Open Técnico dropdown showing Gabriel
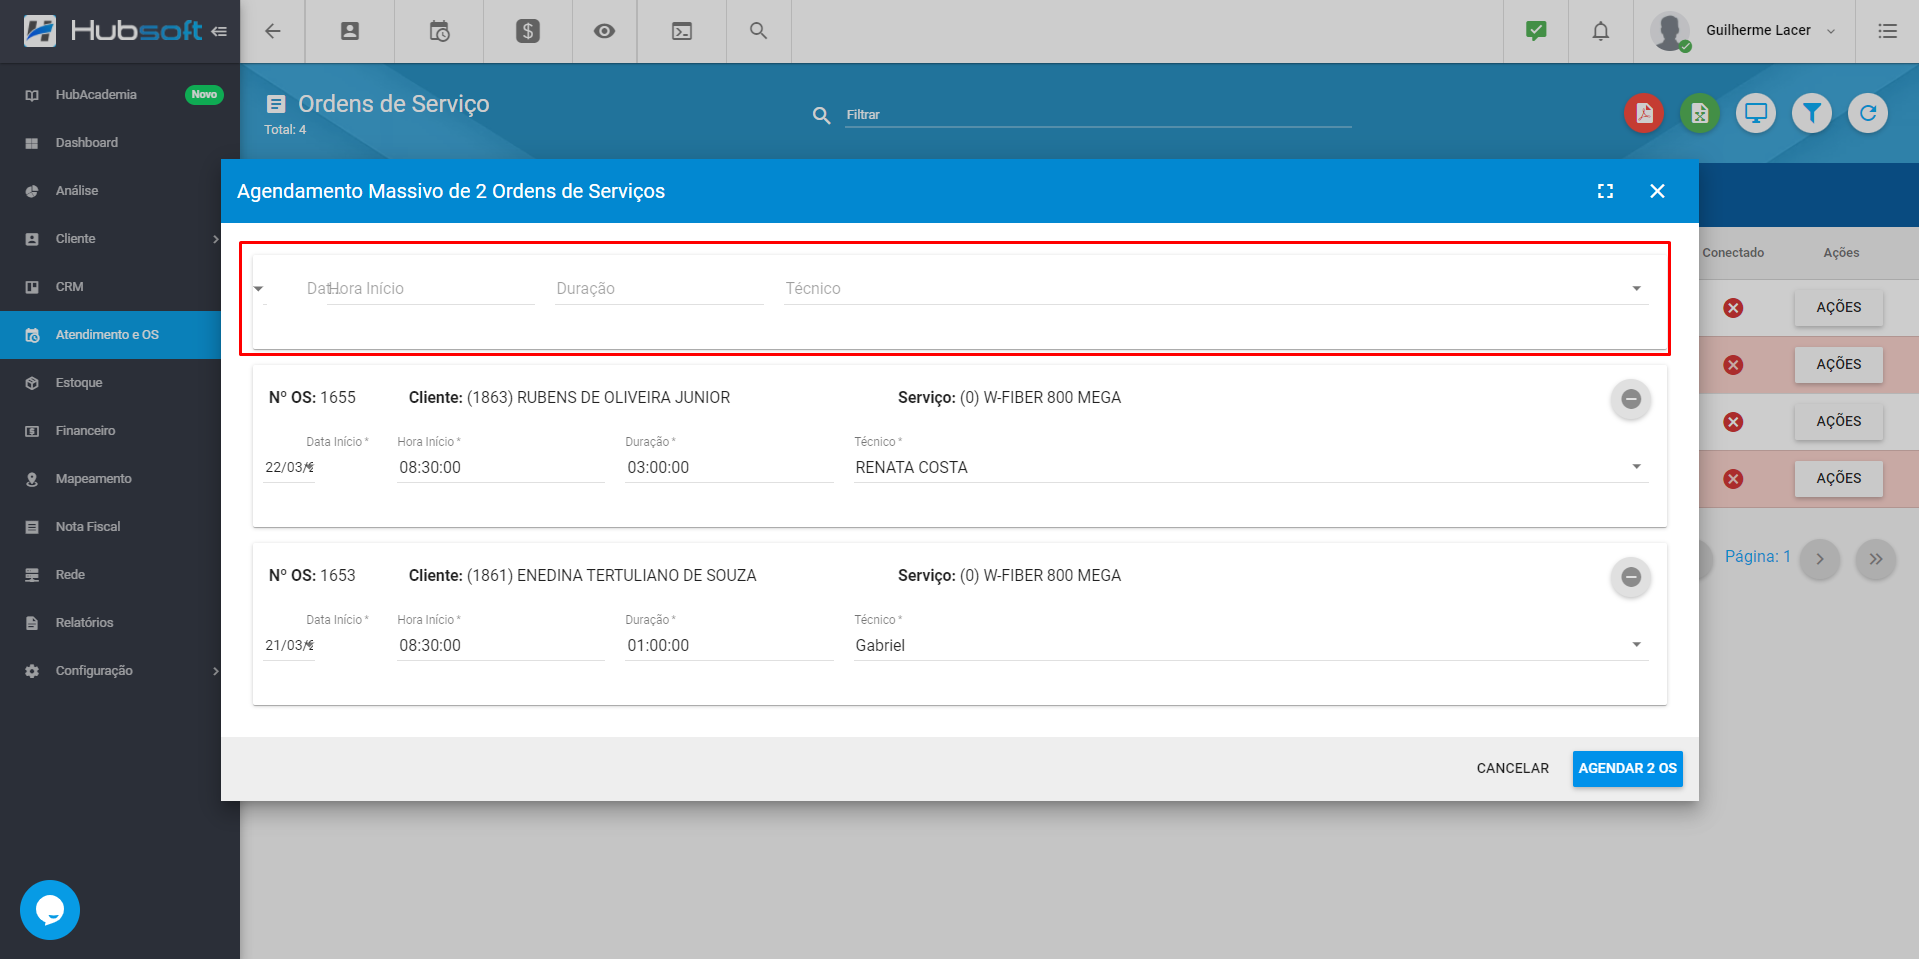Viewport: 1919px width, 959px height. point(1250,645)
